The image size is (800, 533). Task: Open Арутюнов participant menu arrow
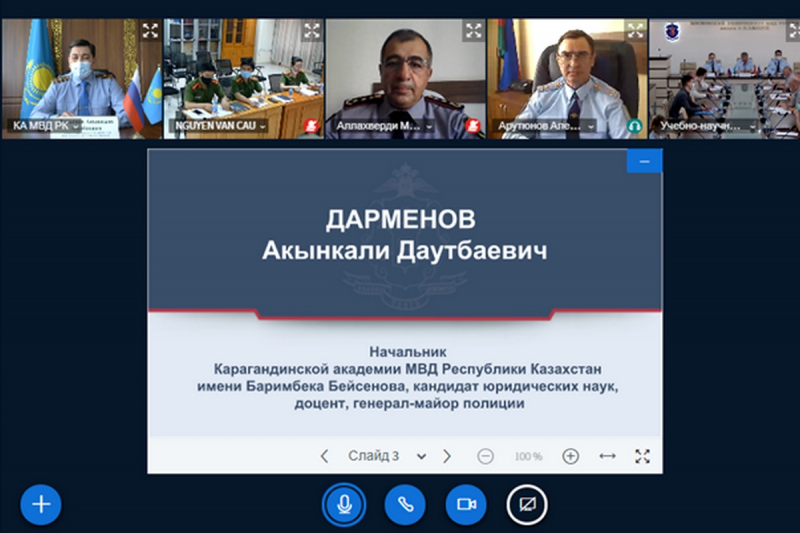591,126
